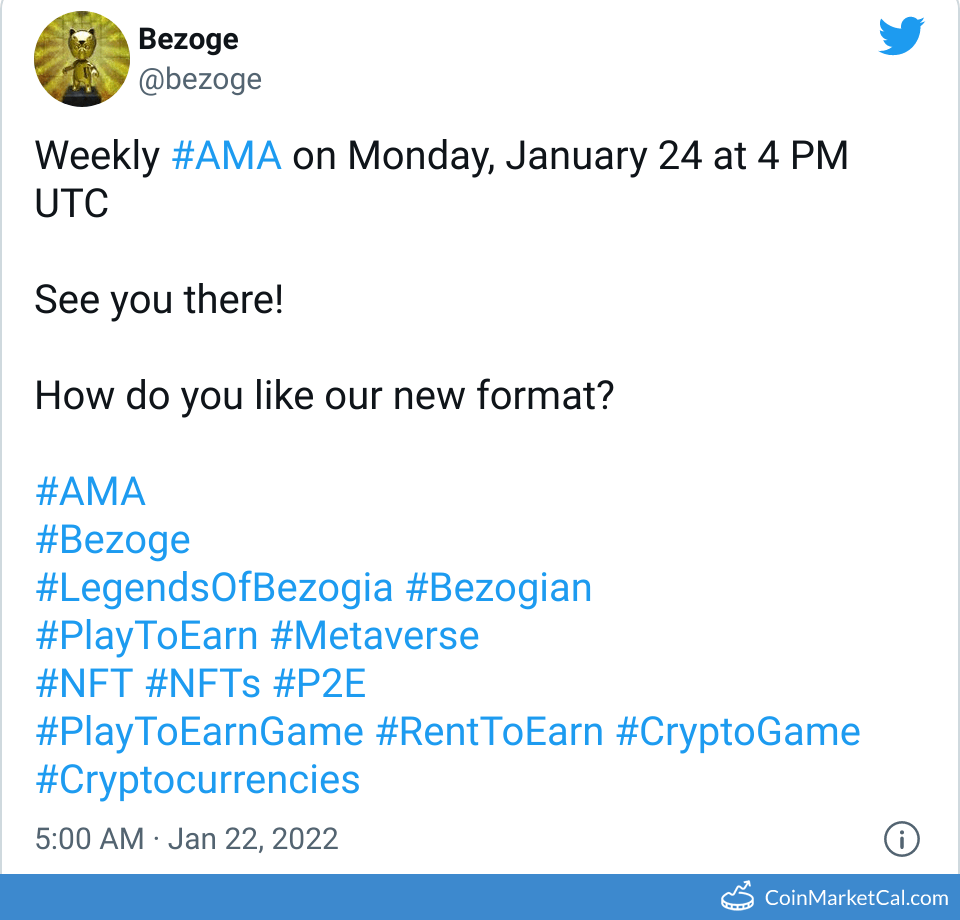Open the #Bezoge hashtag
Image resolution: width=960 pixels, height=920 pixels.
112,540
